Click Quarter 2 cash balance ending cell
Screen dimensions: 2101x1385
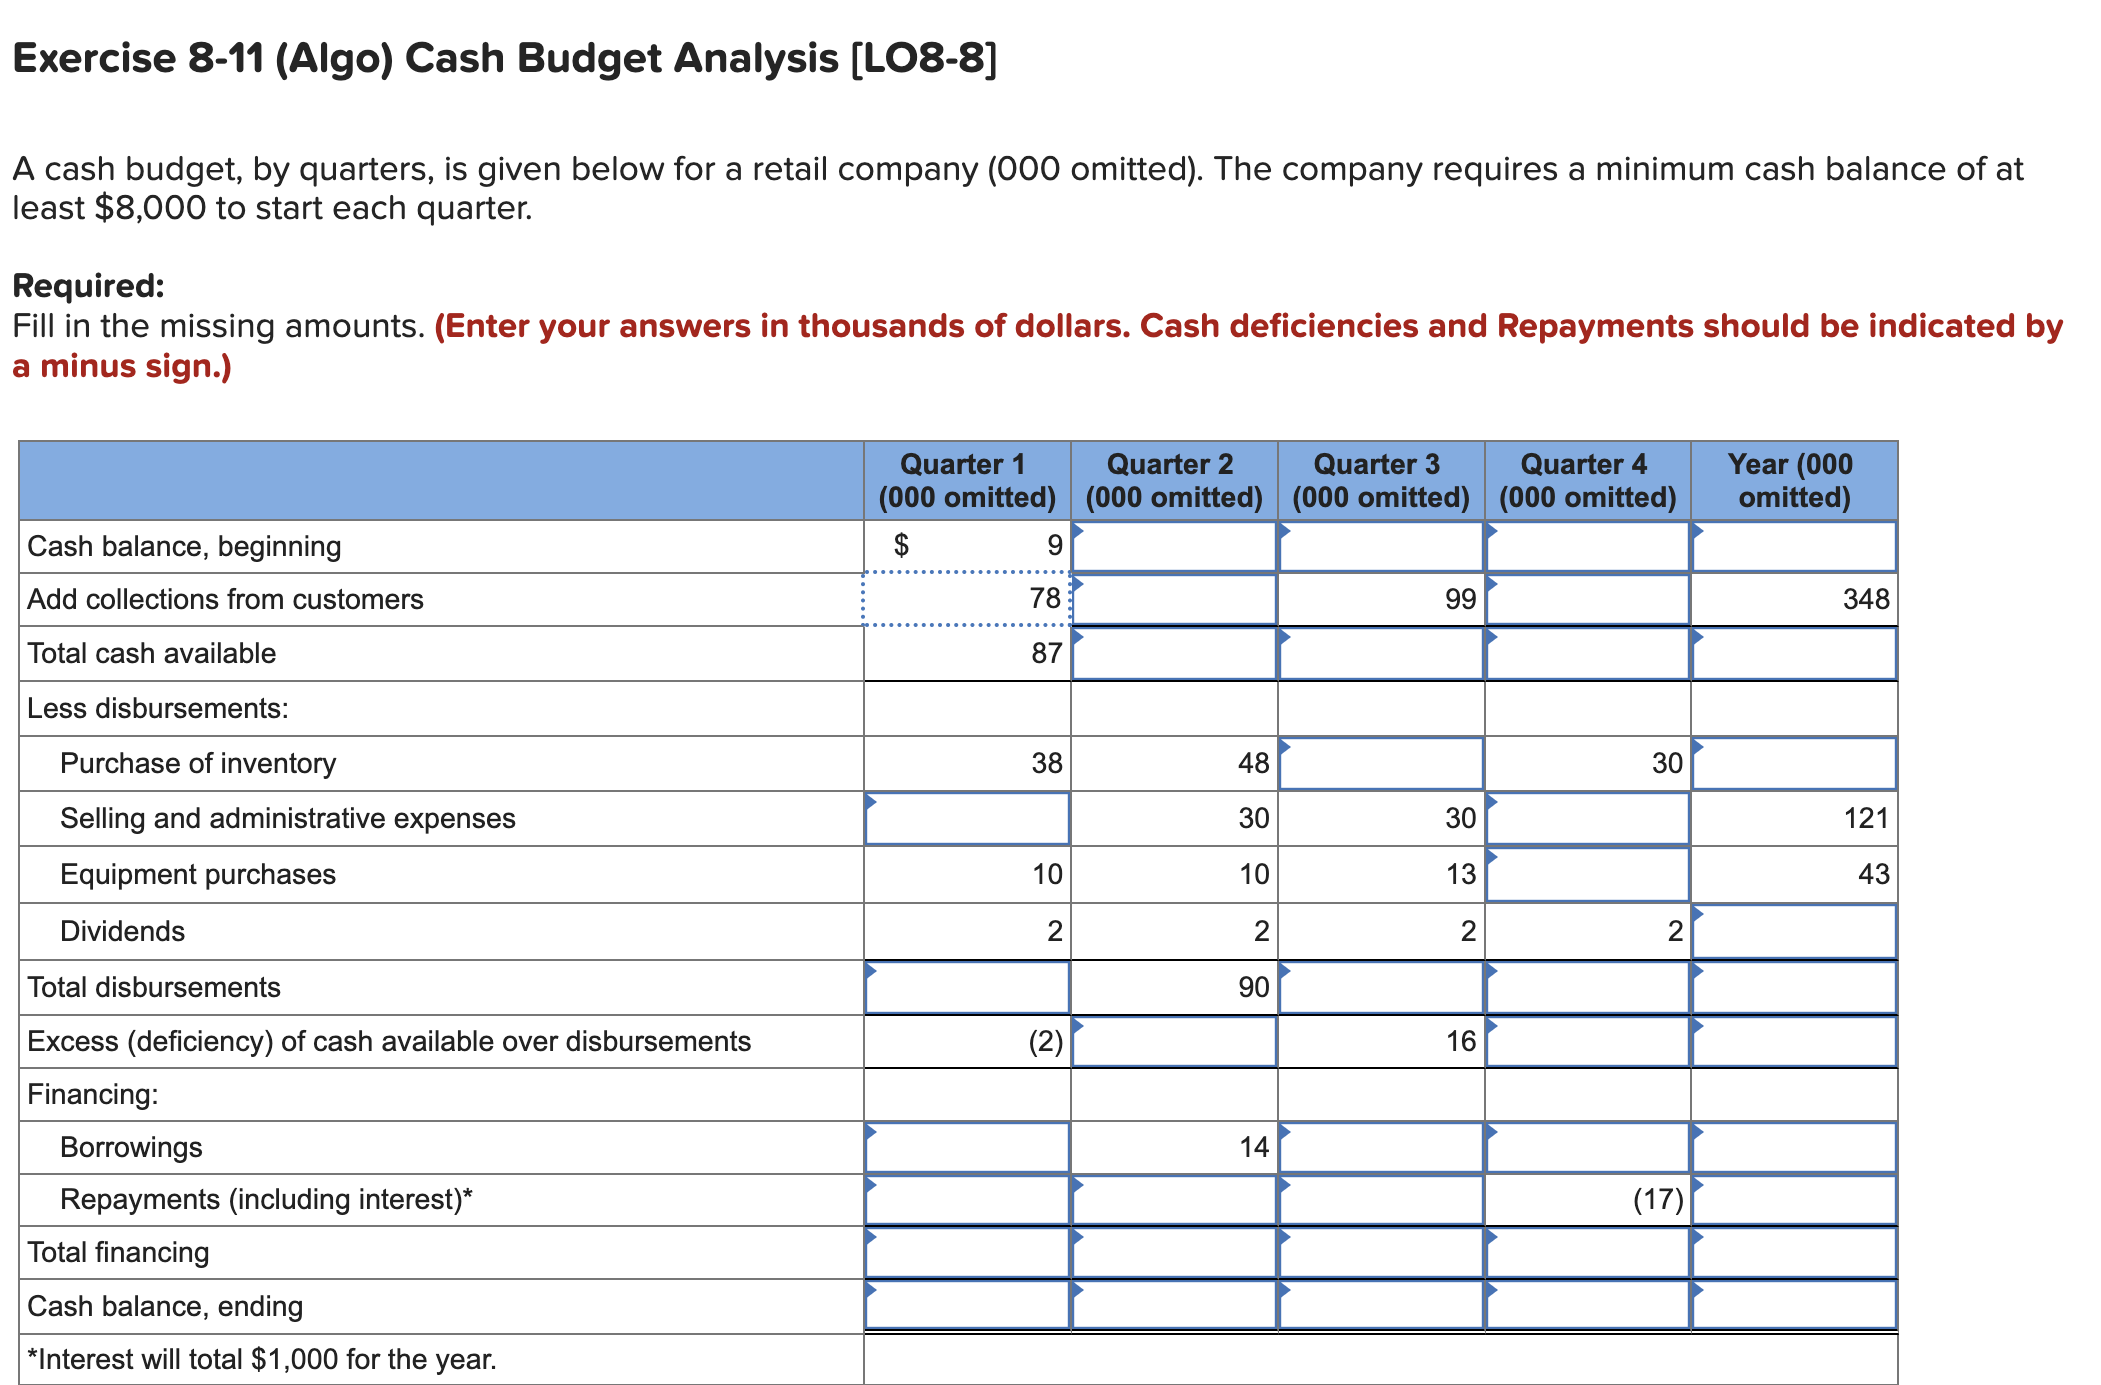tap(1174, 1305)
